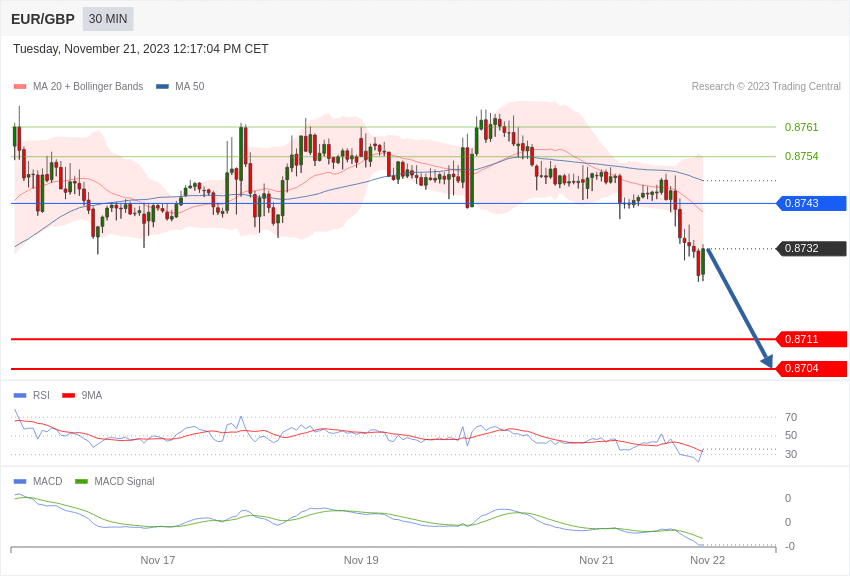The image size is (850, 576).
Task: Click the MACD Signal legend swatch
Action: click(x=81, y=481)
